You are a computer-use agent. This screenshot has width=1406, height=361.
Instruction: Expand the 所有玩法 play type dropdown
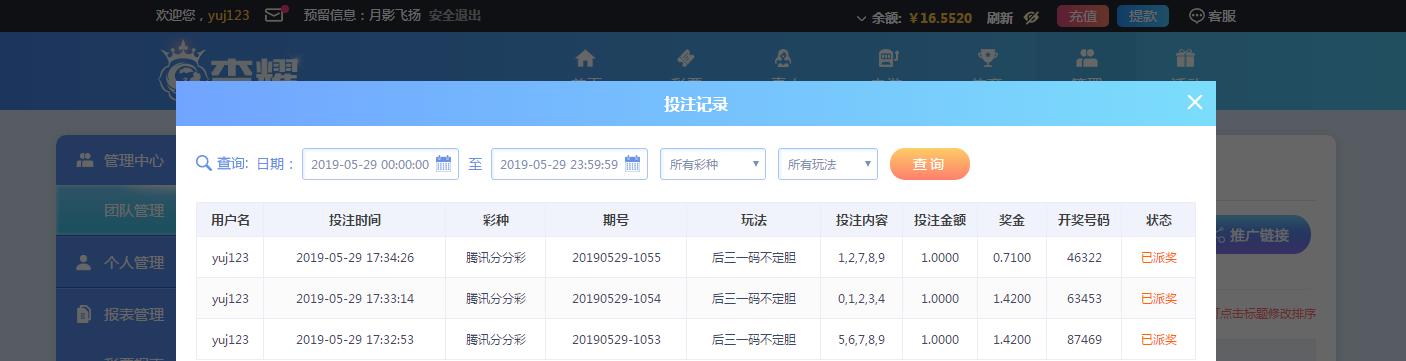click(828, 164)
